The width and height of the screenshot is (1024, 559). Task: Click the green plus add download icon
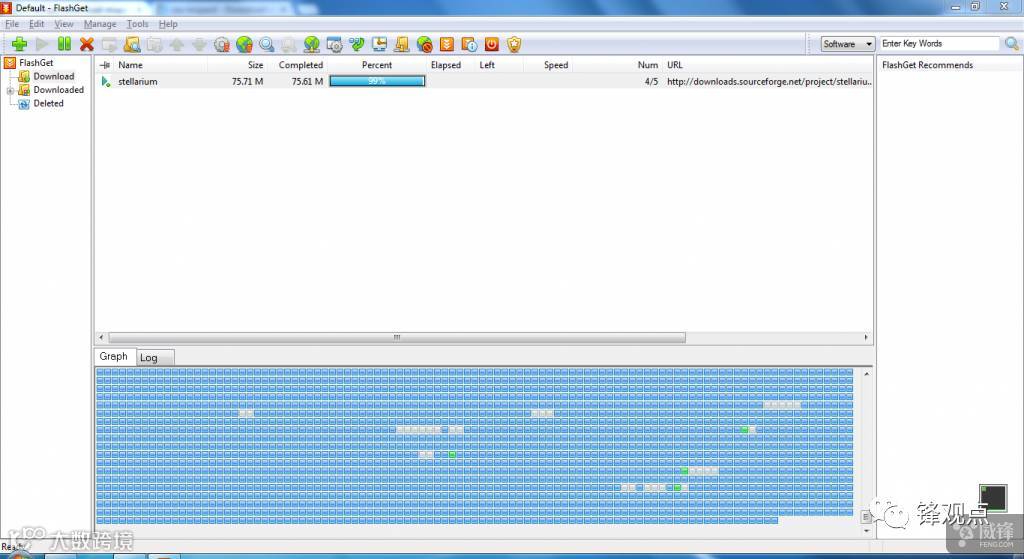pyautogui.click(x=20, y=44)
